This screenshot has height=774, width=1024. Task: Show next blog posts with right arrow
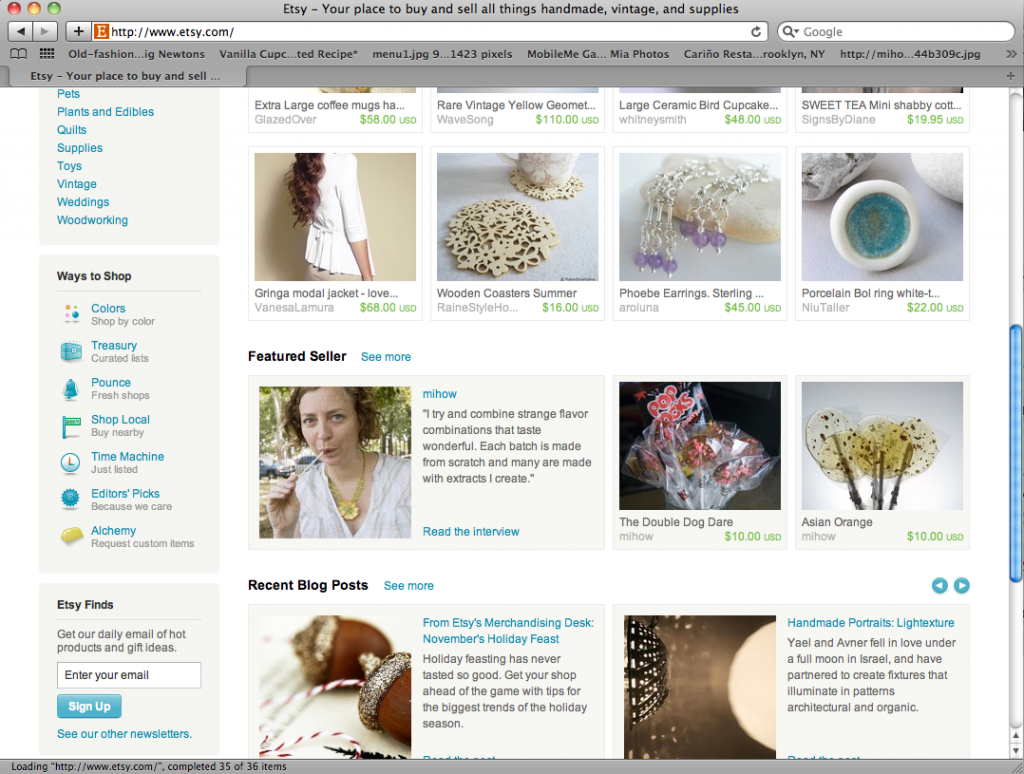coord(961,585)
